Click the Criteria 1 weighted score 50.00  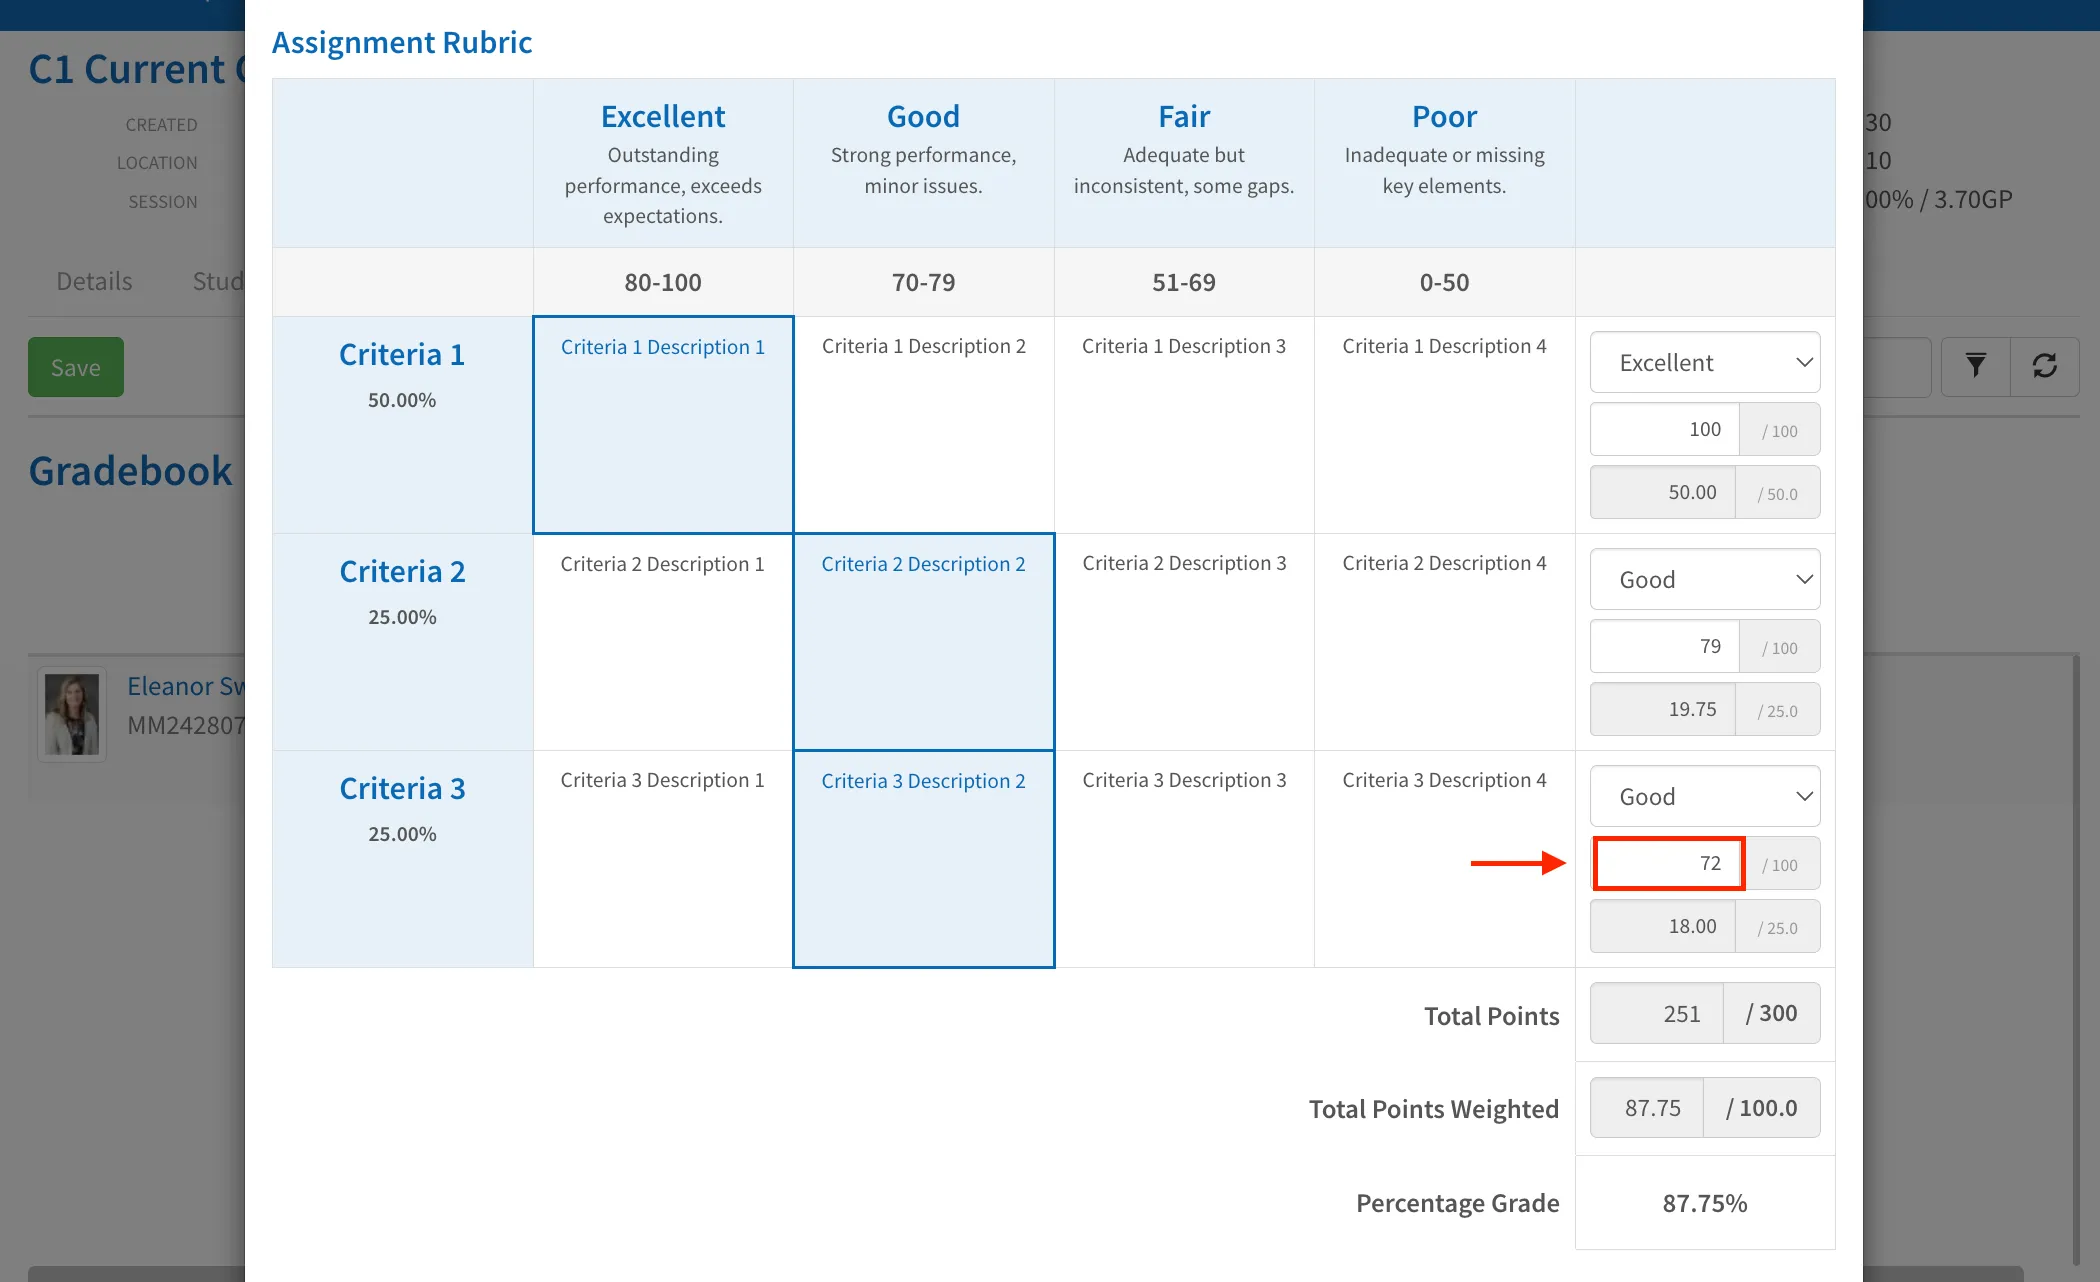click(x=1663, y=492)
